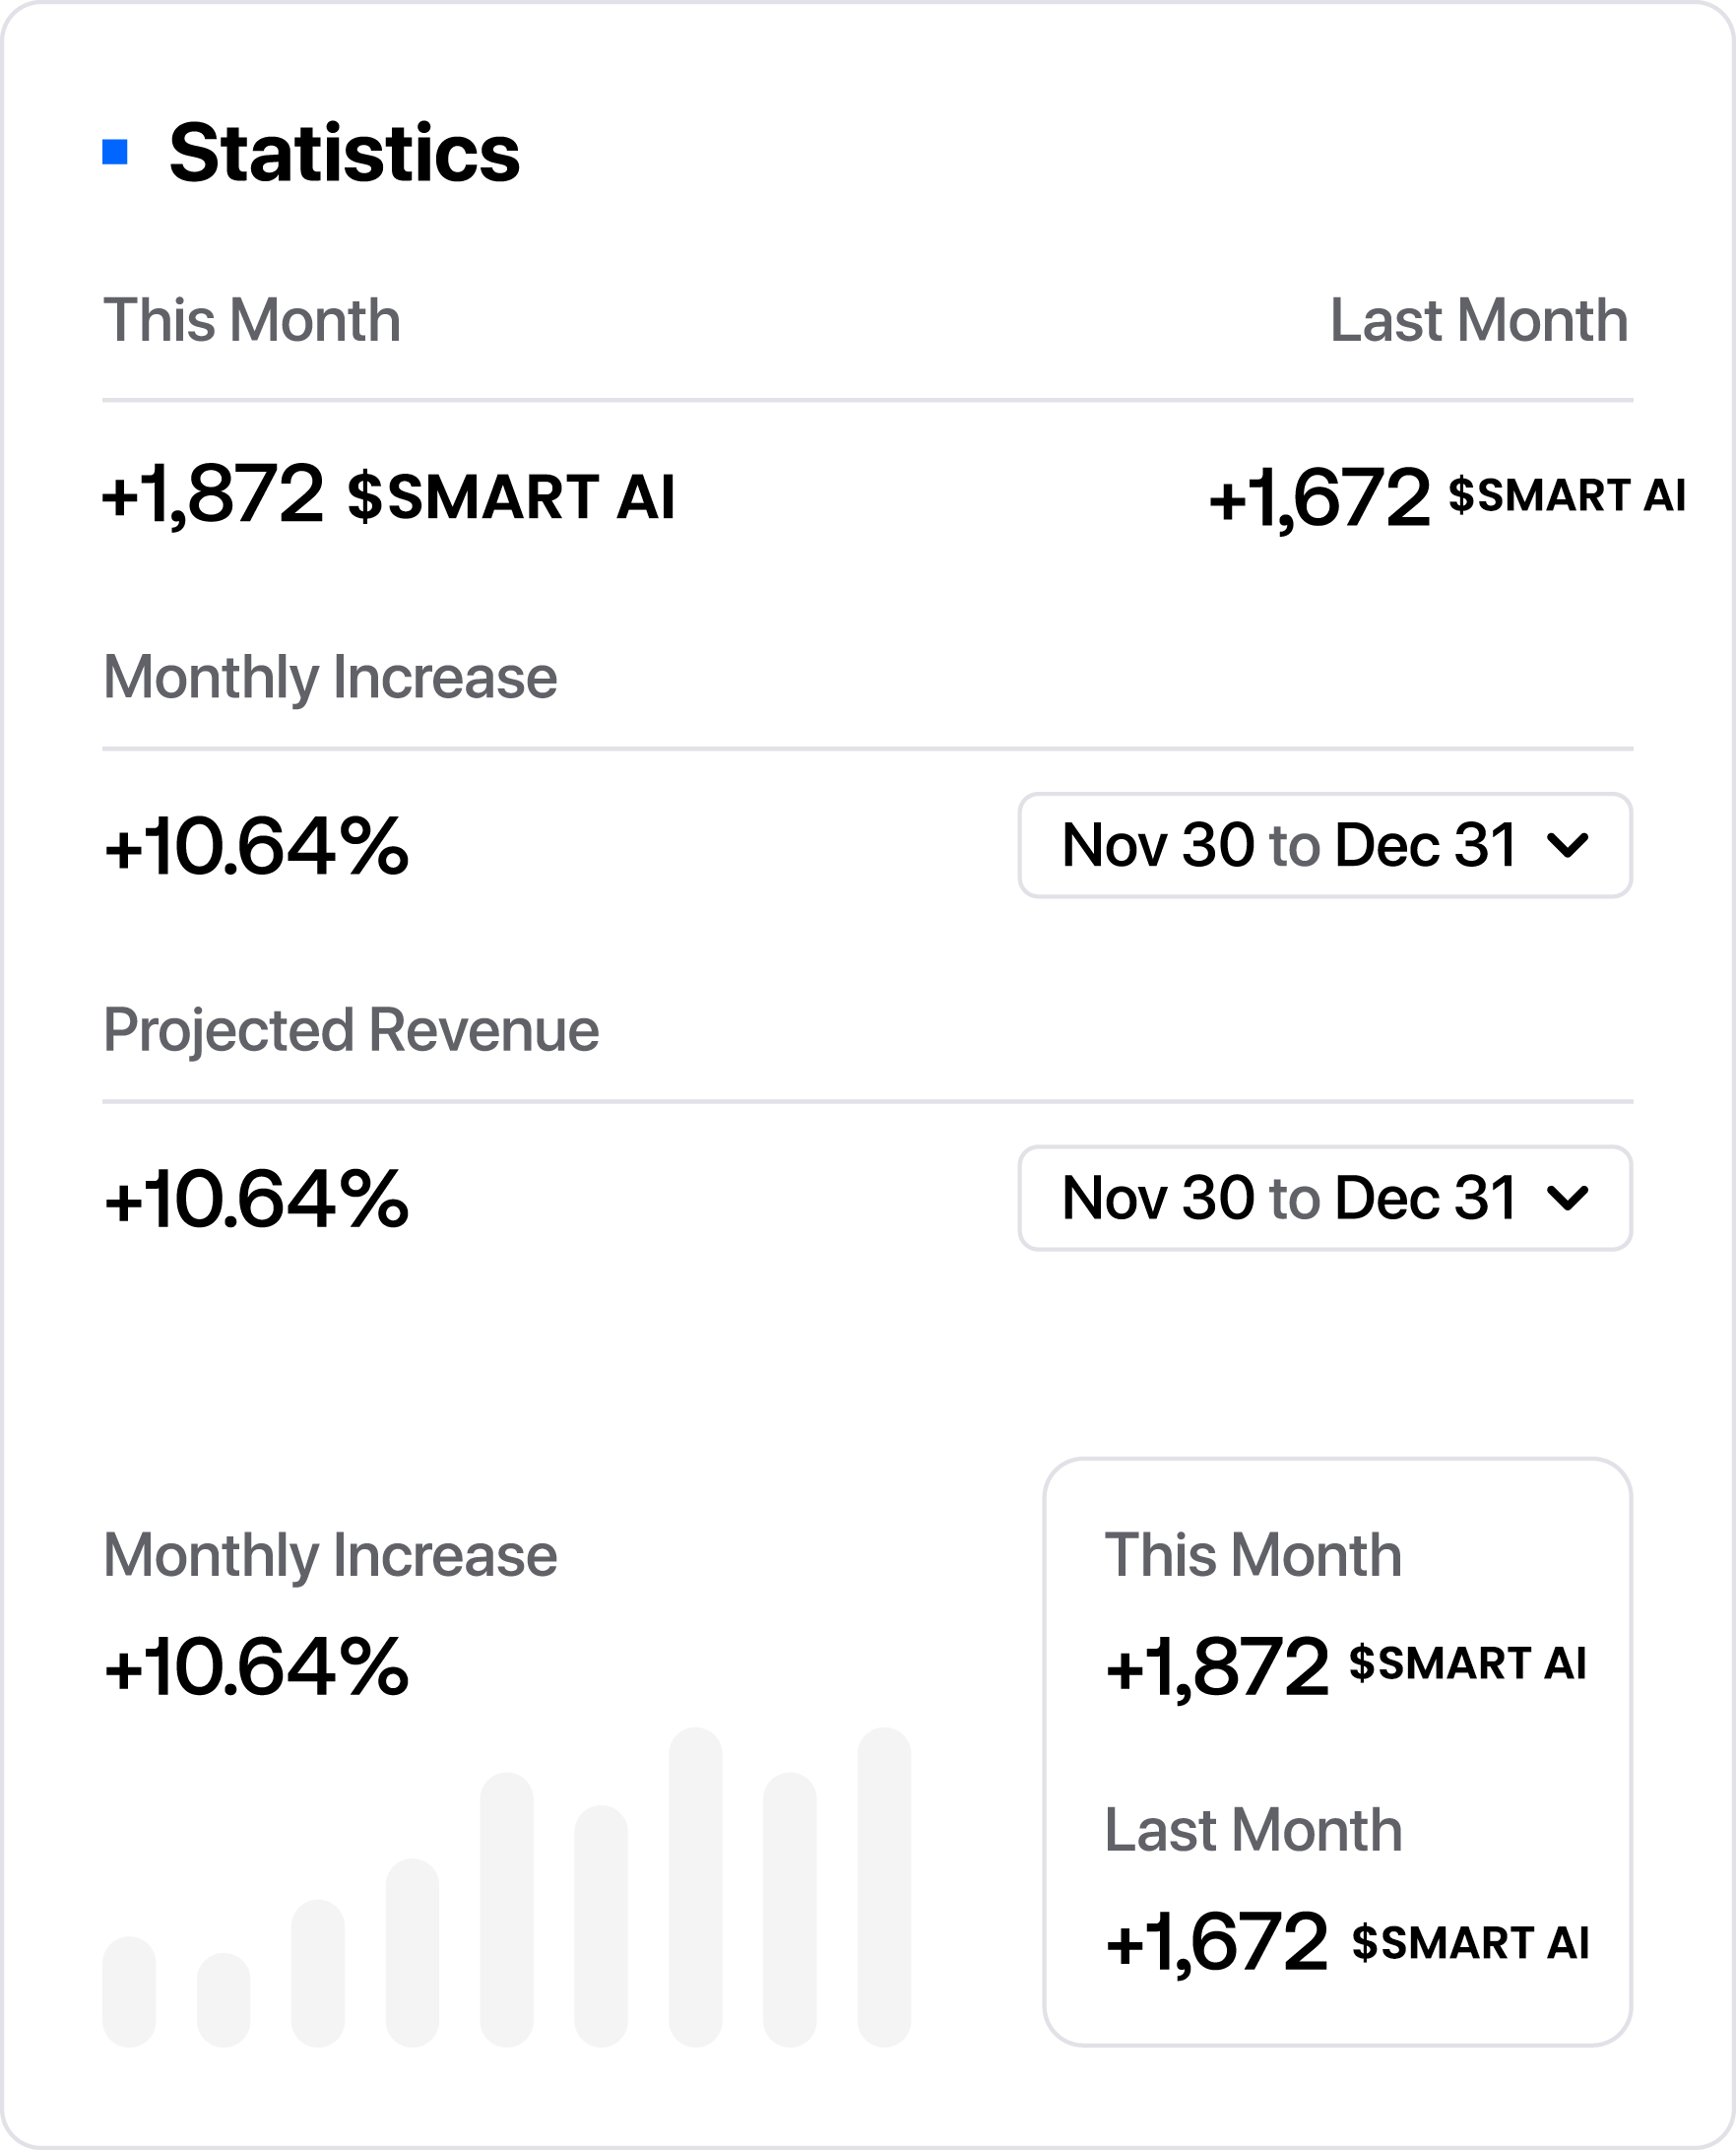Click Last Month label inside the bottom-right card
This screenshot has width=1736, height=2150.
[1252, 1829]
